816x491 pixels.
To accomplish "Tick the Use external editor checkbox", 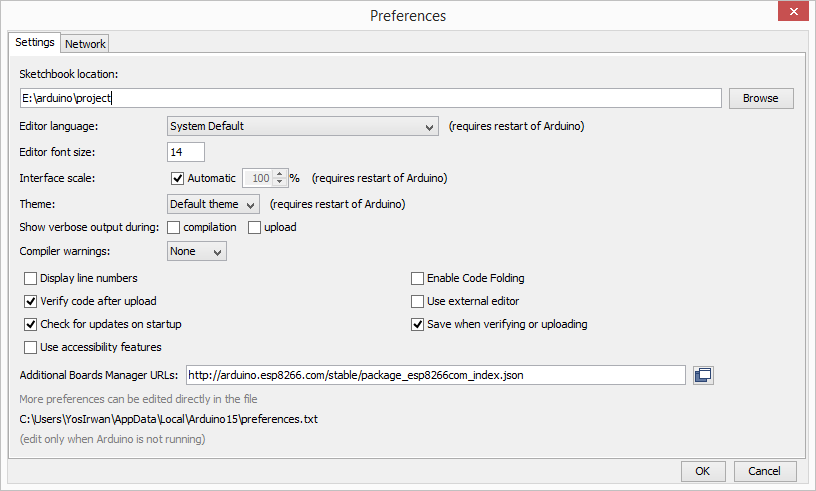I will coord(418,301).
